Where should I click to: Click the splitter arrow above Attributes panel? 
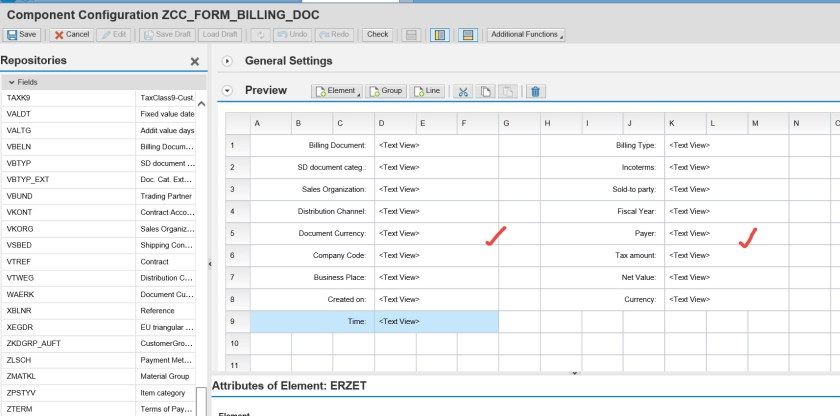pyautogui.click(x=574, y=373)
